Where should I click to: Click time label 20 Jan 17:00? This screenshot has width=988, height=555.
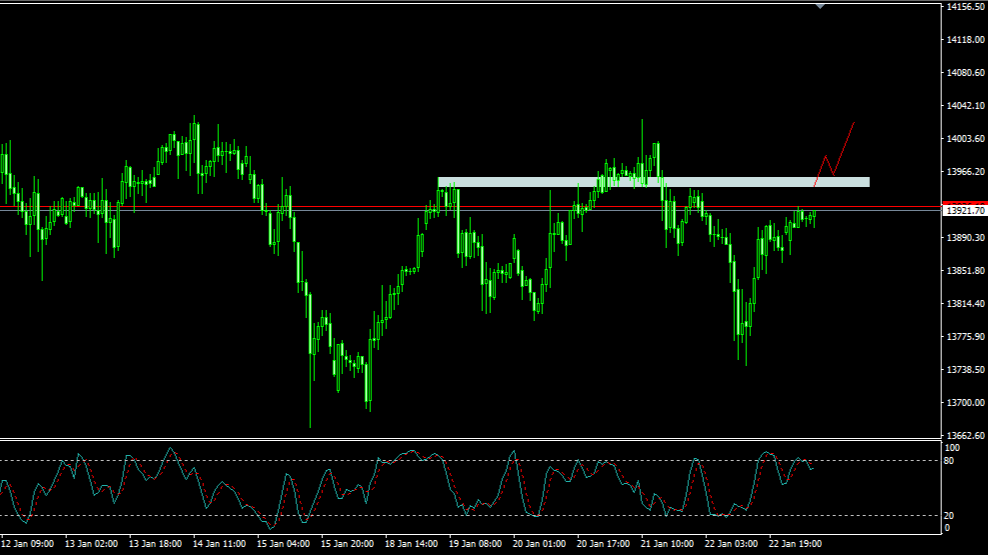603,544
